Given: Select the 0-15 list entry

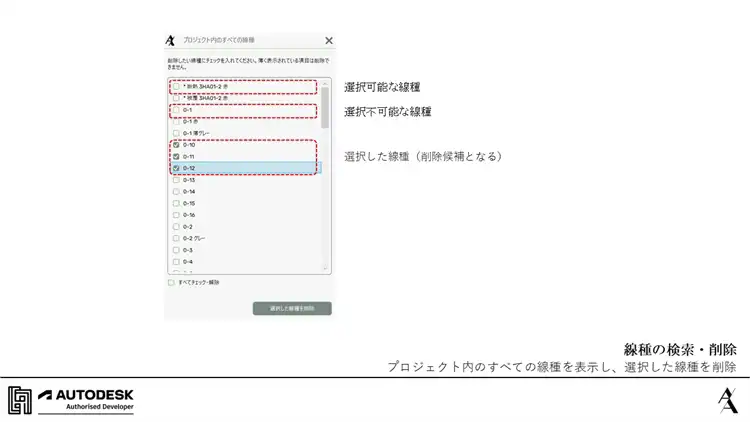Looking at the screenshot, I should [246, 203].
